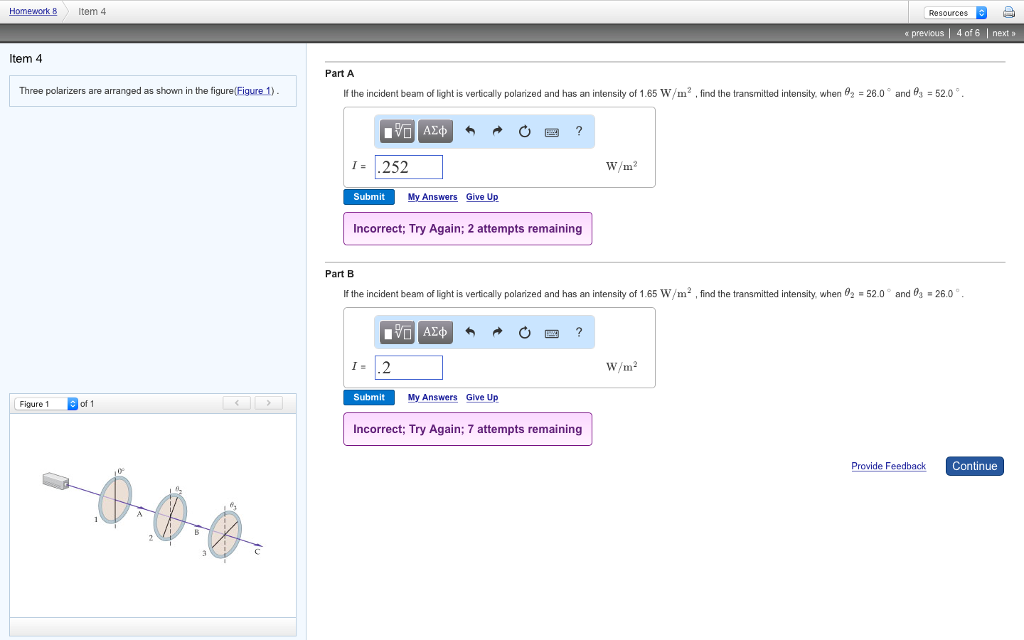1024x640 pixels.
Task: Open help for Part A answer box
Action: click(x=579, y=131)
